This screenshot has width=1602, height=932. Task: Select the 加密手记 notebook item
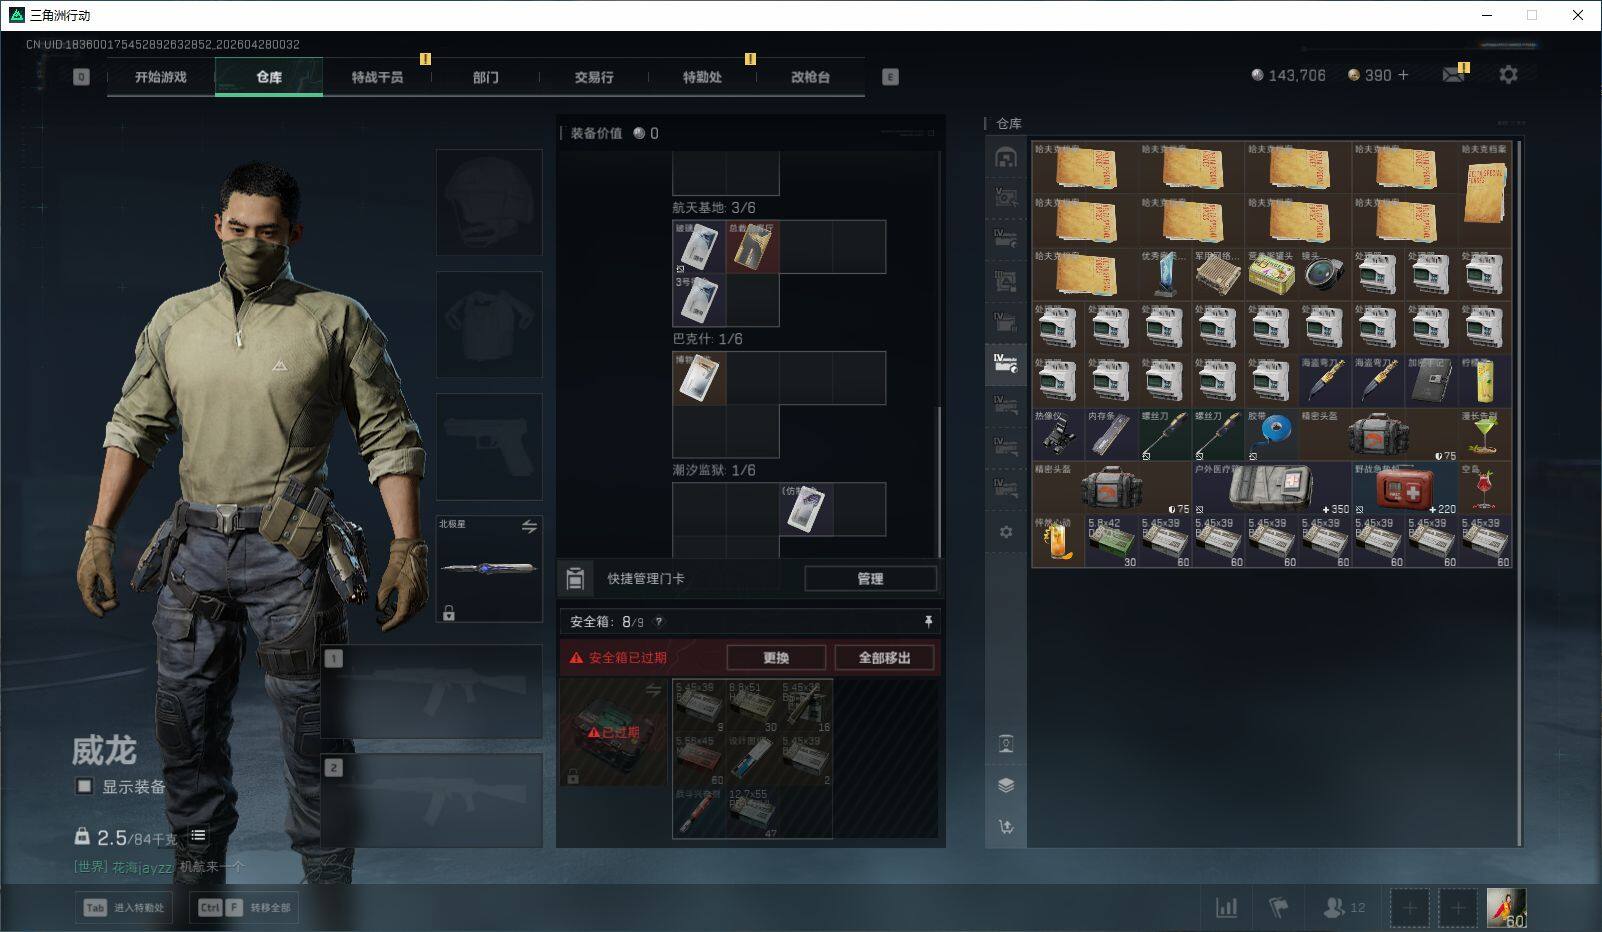[1431, 381]
